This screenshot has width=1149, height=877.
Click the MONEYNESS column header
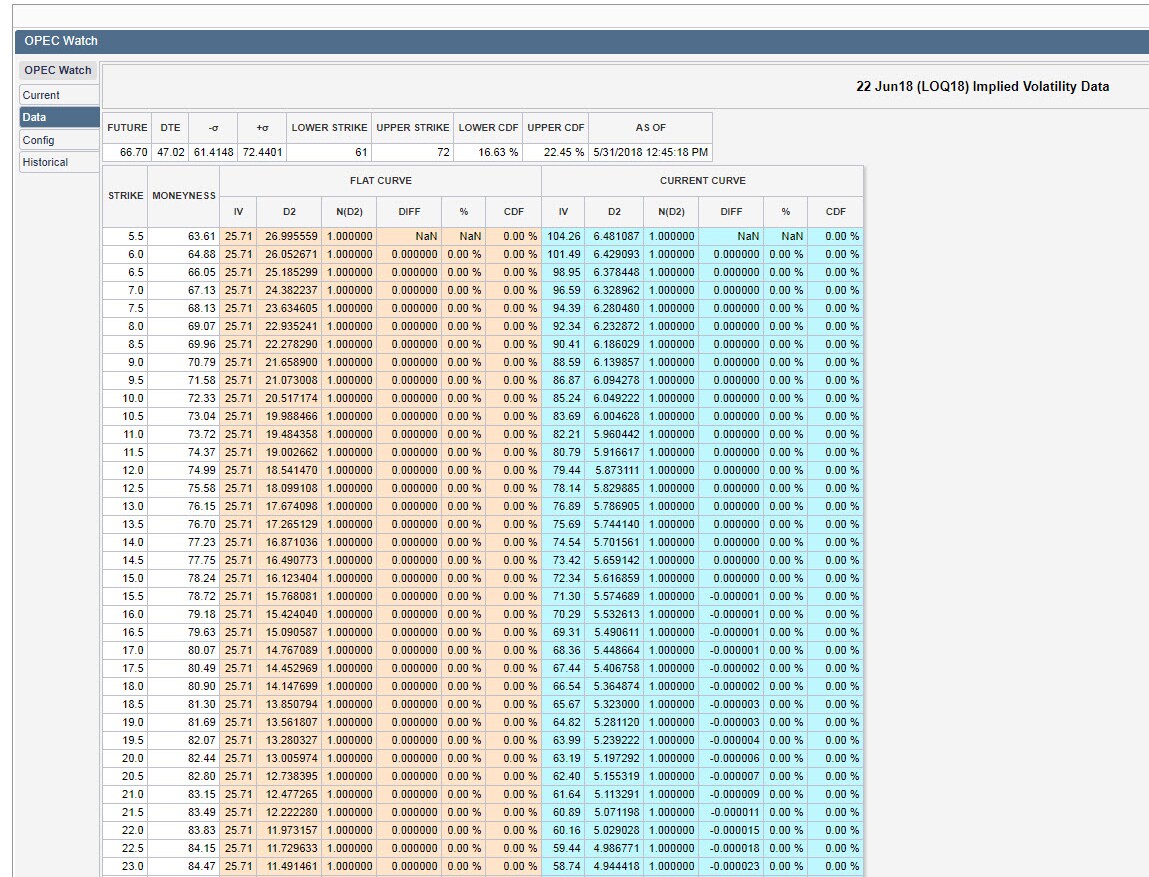[x=183, y=195]
